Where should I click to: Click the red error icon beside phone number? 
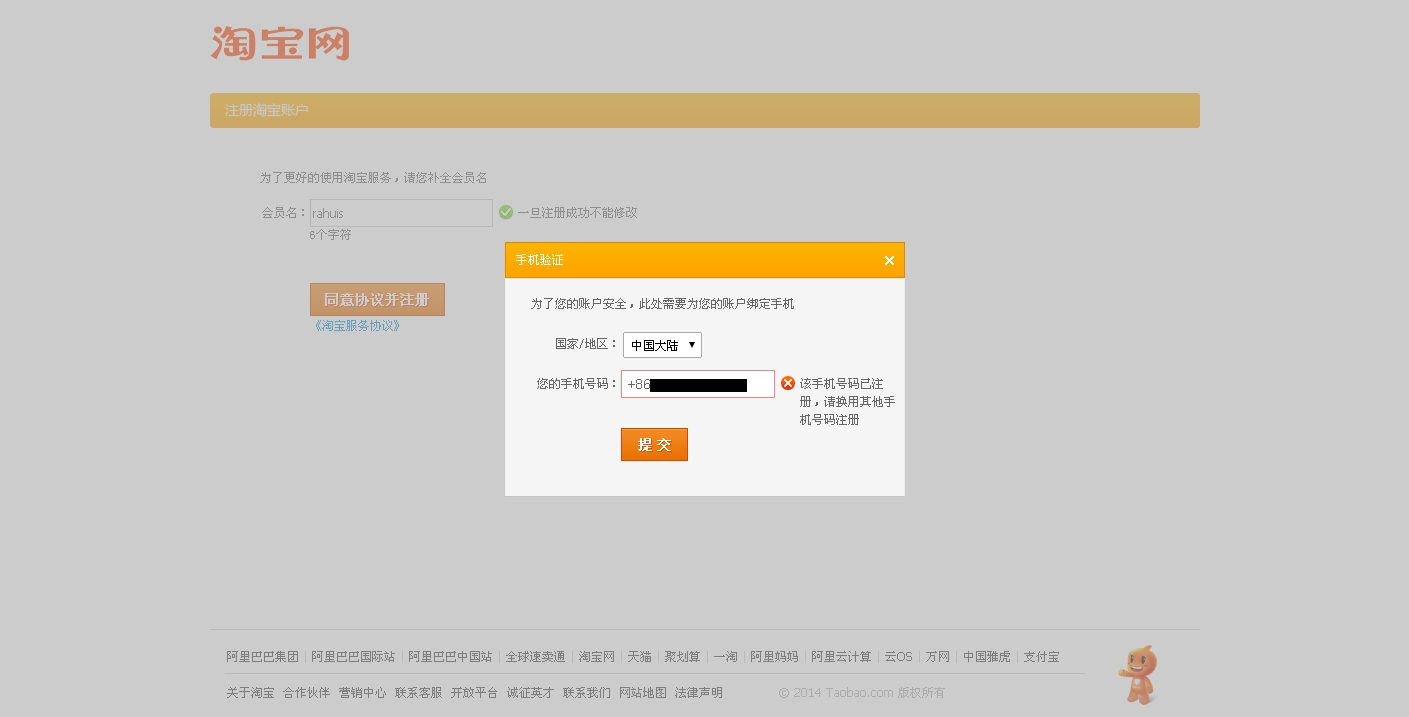click(x=788, y=383)
